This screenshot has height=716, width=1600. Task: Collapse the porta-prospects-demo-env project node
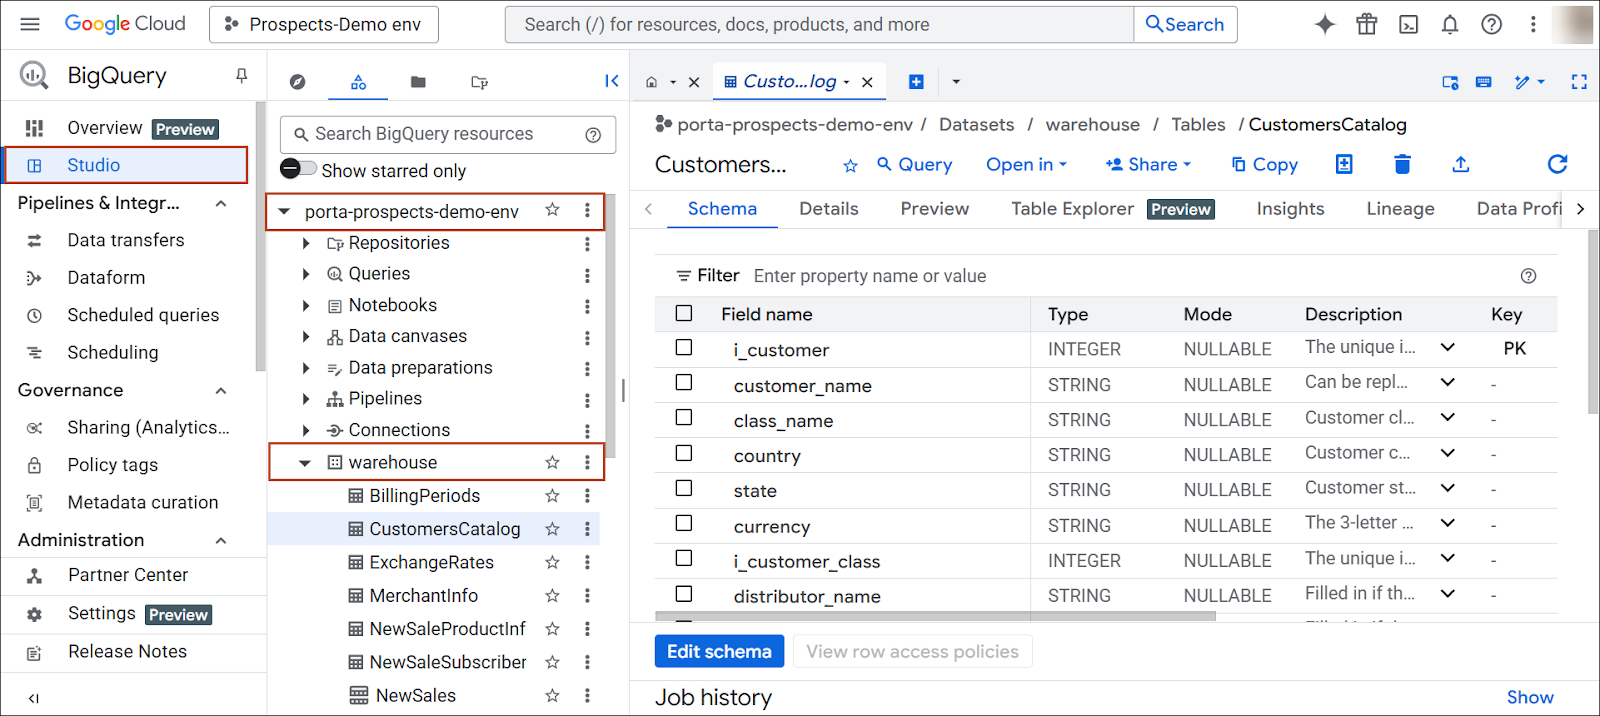(284, 212)
